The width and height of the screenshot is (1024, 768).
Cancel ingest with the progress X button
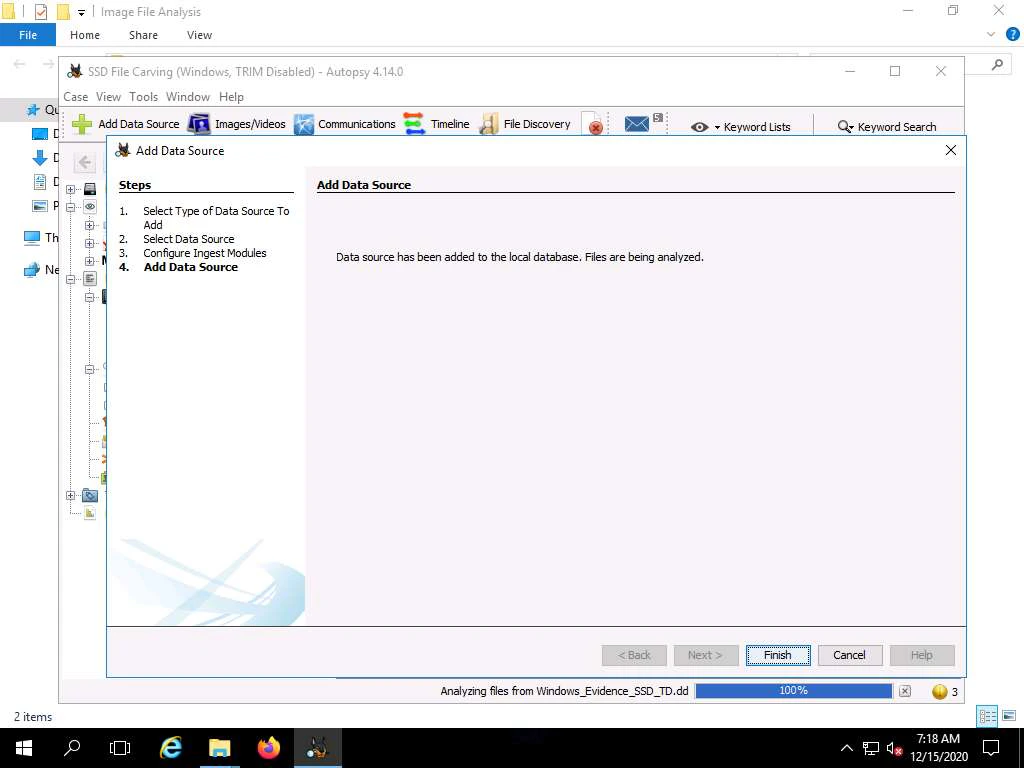904,691
